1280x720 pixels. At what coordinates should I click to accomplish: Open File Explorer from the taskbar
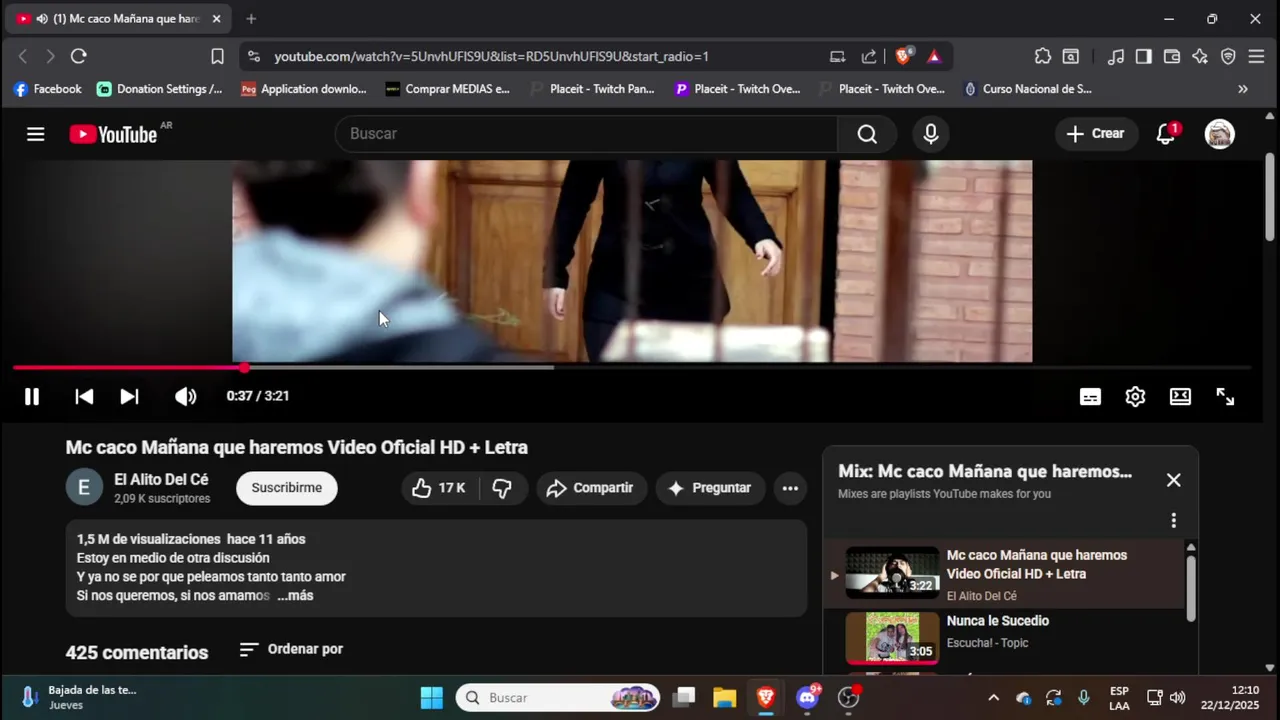[x=724, y=698]
